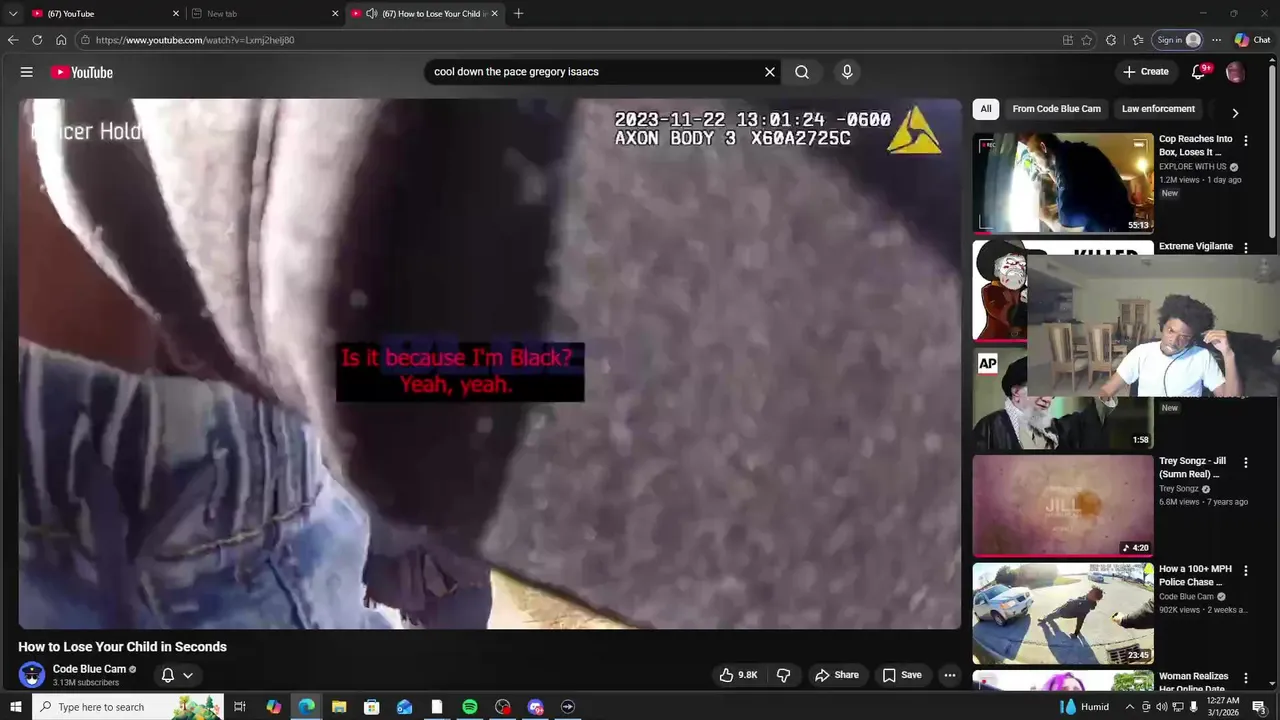Screen dimensions: 1280x720
Task: Click the Sign in profile button
Action: [1178, 40]
